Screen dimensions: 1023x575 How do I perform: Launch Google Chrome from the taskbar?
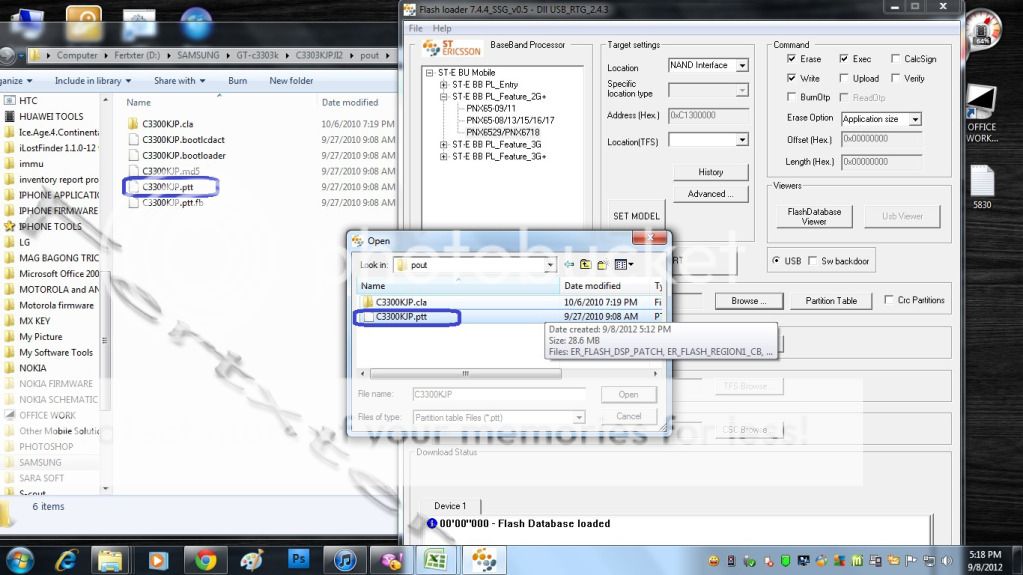click(x=207, y=558)
